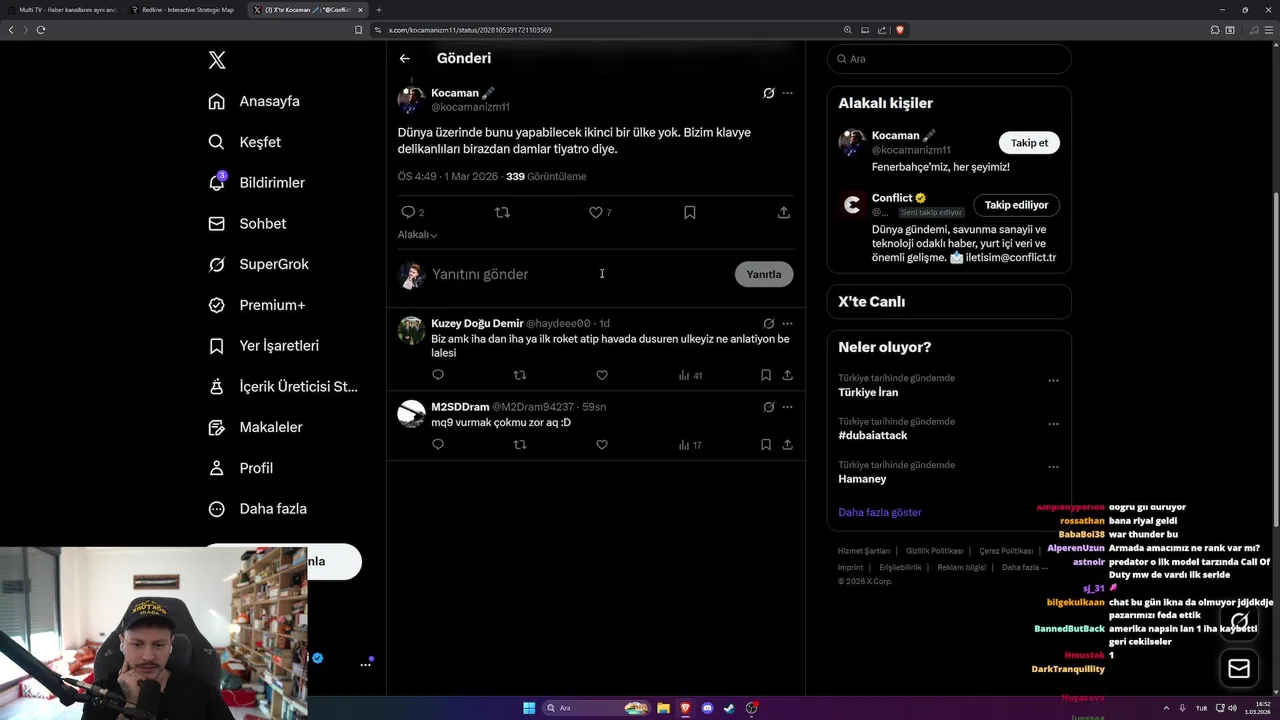Click Grok icon on Kuzey Doğu Demir's reply
The image size is (1280, 720).
(x=768, y=324)
